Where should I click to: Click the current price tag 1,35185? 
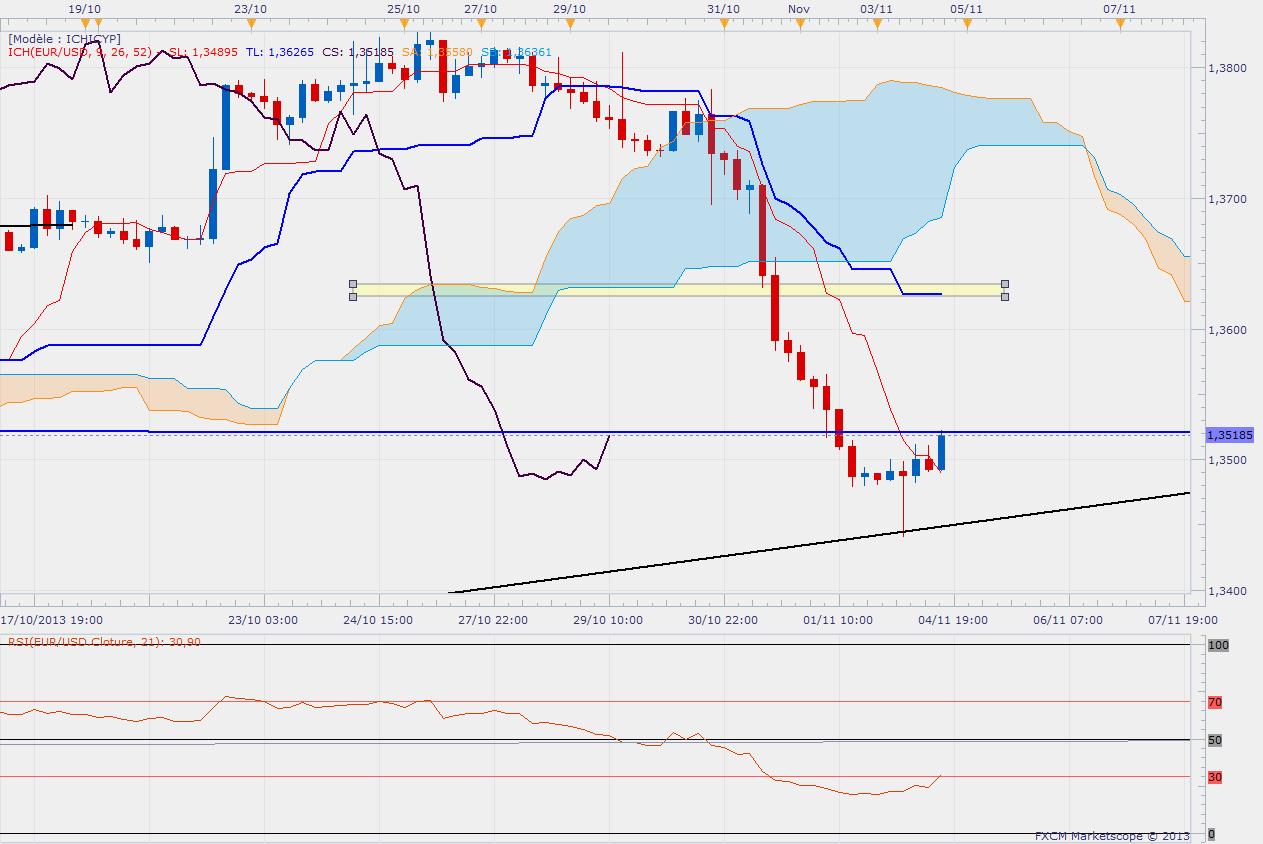coord(1230,436)
